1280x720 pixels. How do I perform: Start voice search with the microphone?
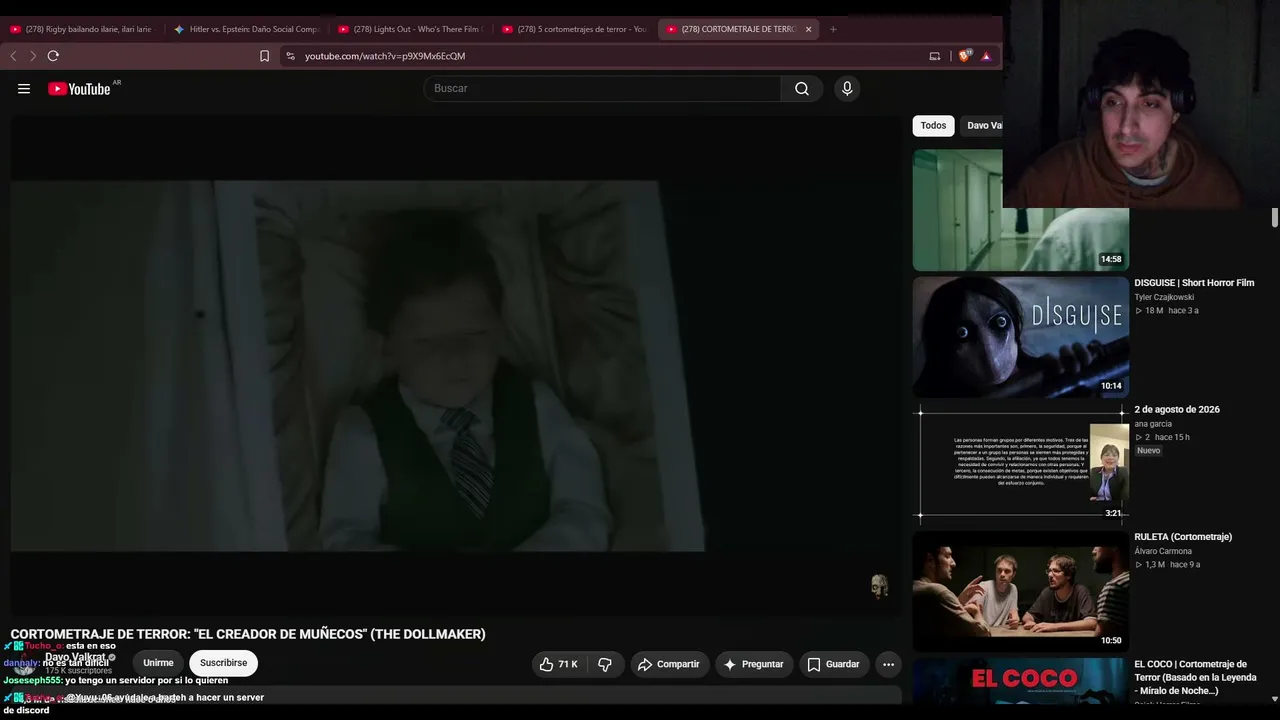coord(847,89)
